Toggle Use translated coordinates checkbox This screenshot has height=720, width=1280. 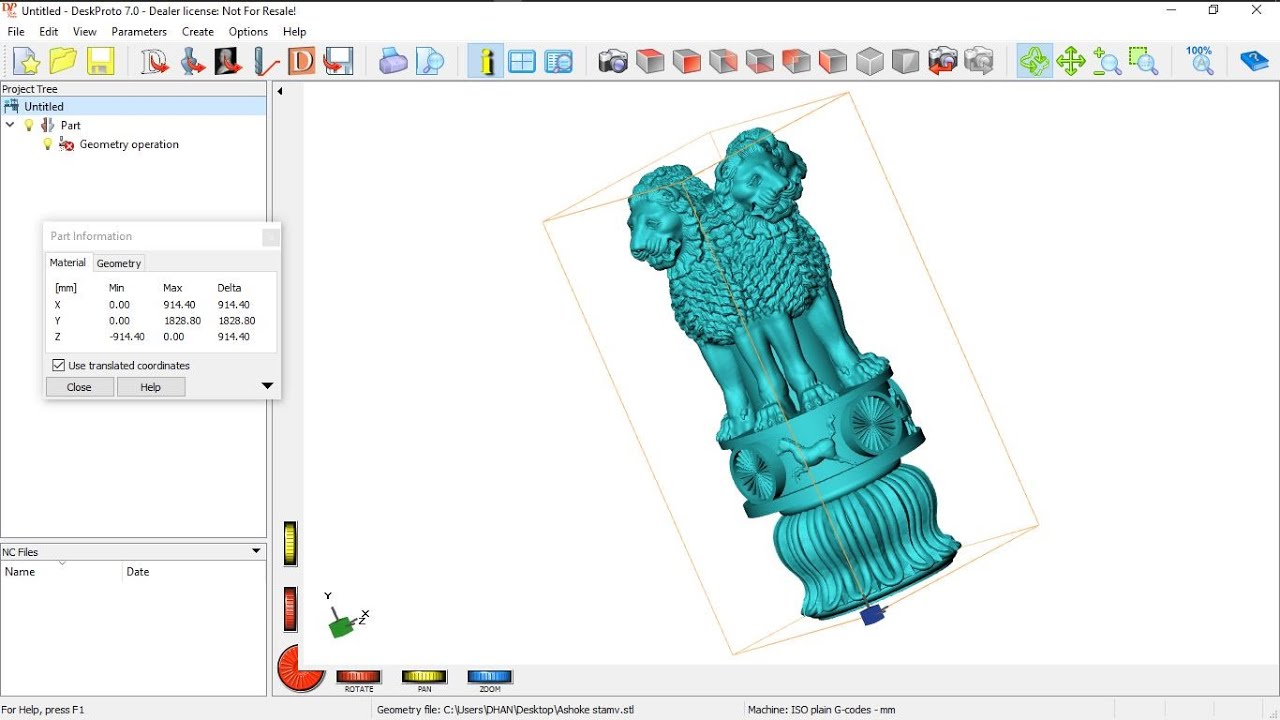pos(58,366)
